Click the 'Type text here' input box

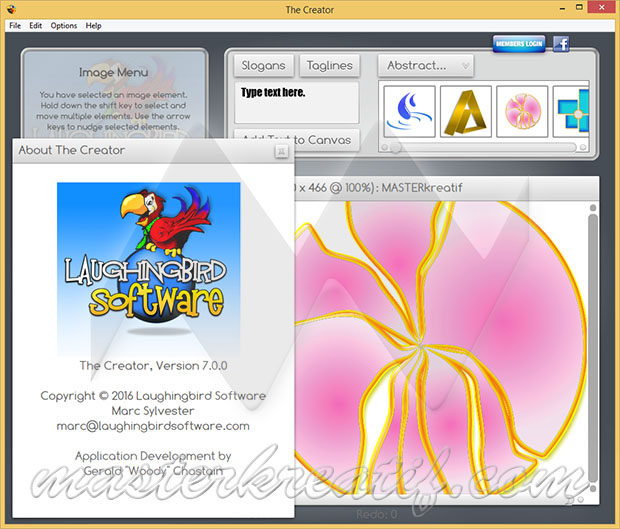pos(297,102)
